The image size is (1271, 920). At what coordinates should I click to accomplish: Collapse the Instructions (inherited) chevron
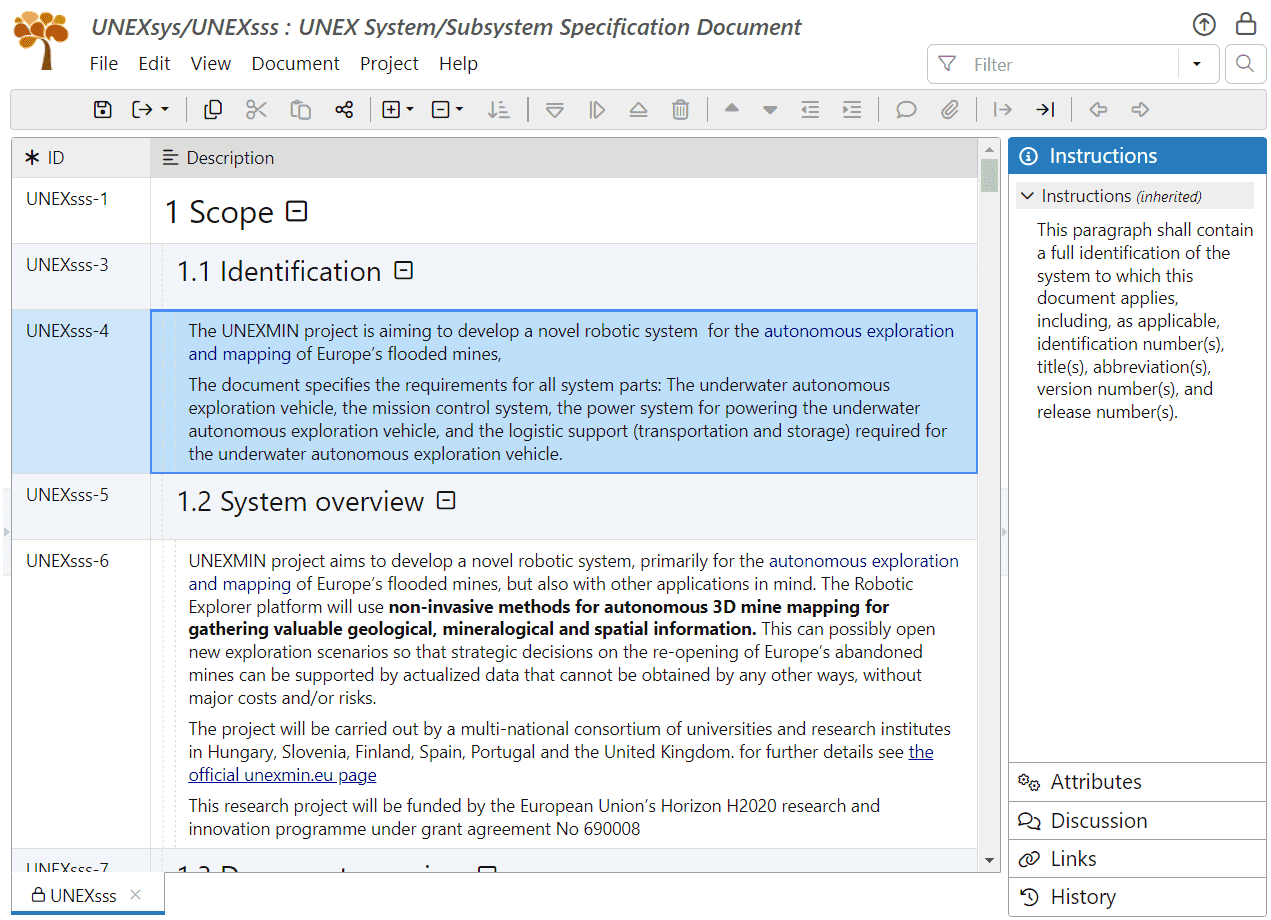coord(1028,196)
